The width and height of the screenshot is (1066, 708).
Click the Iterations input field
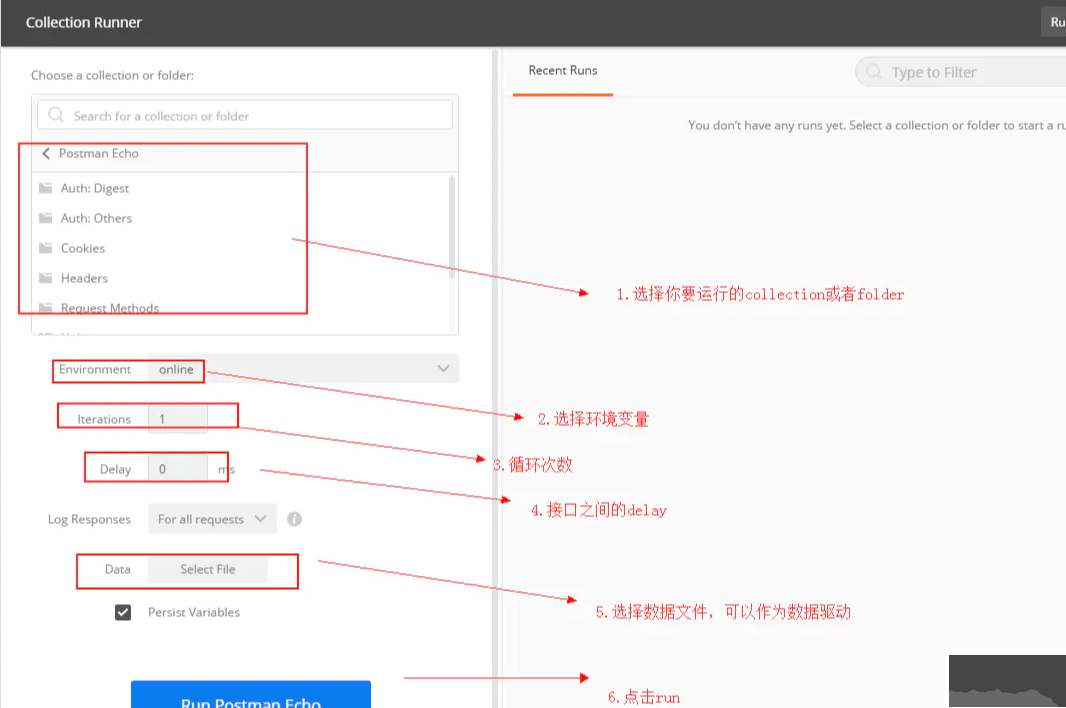point(178,415)
